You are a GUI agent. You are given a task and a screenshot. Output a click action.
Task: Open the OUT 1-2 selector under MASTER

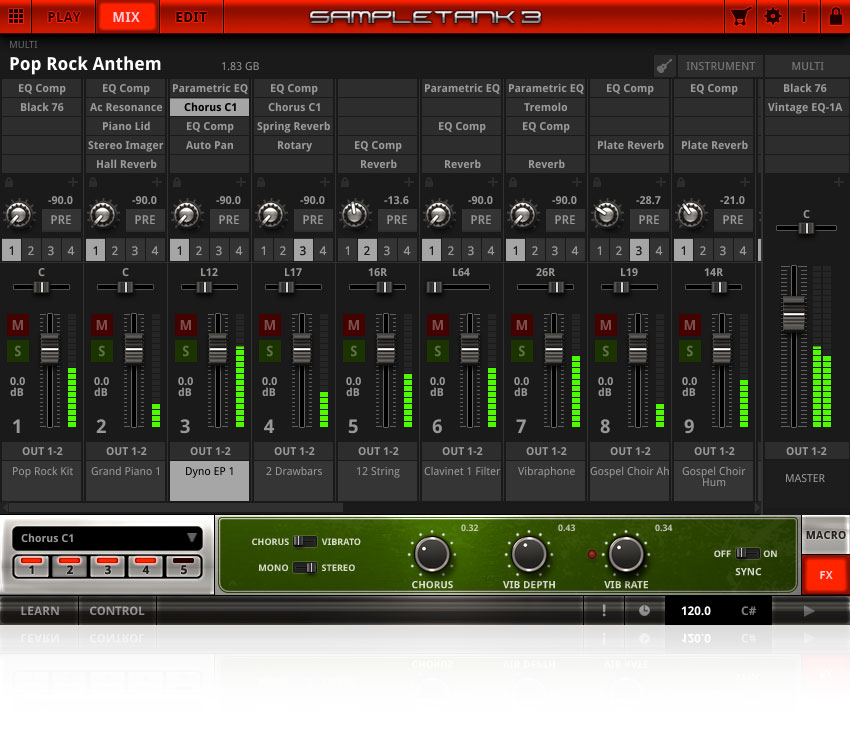coord(805,451)
